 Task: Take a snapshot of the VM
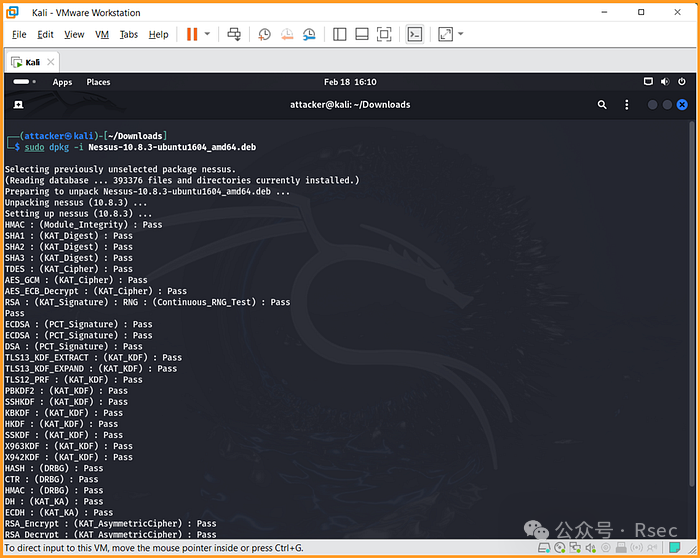(x=264, y=34)
